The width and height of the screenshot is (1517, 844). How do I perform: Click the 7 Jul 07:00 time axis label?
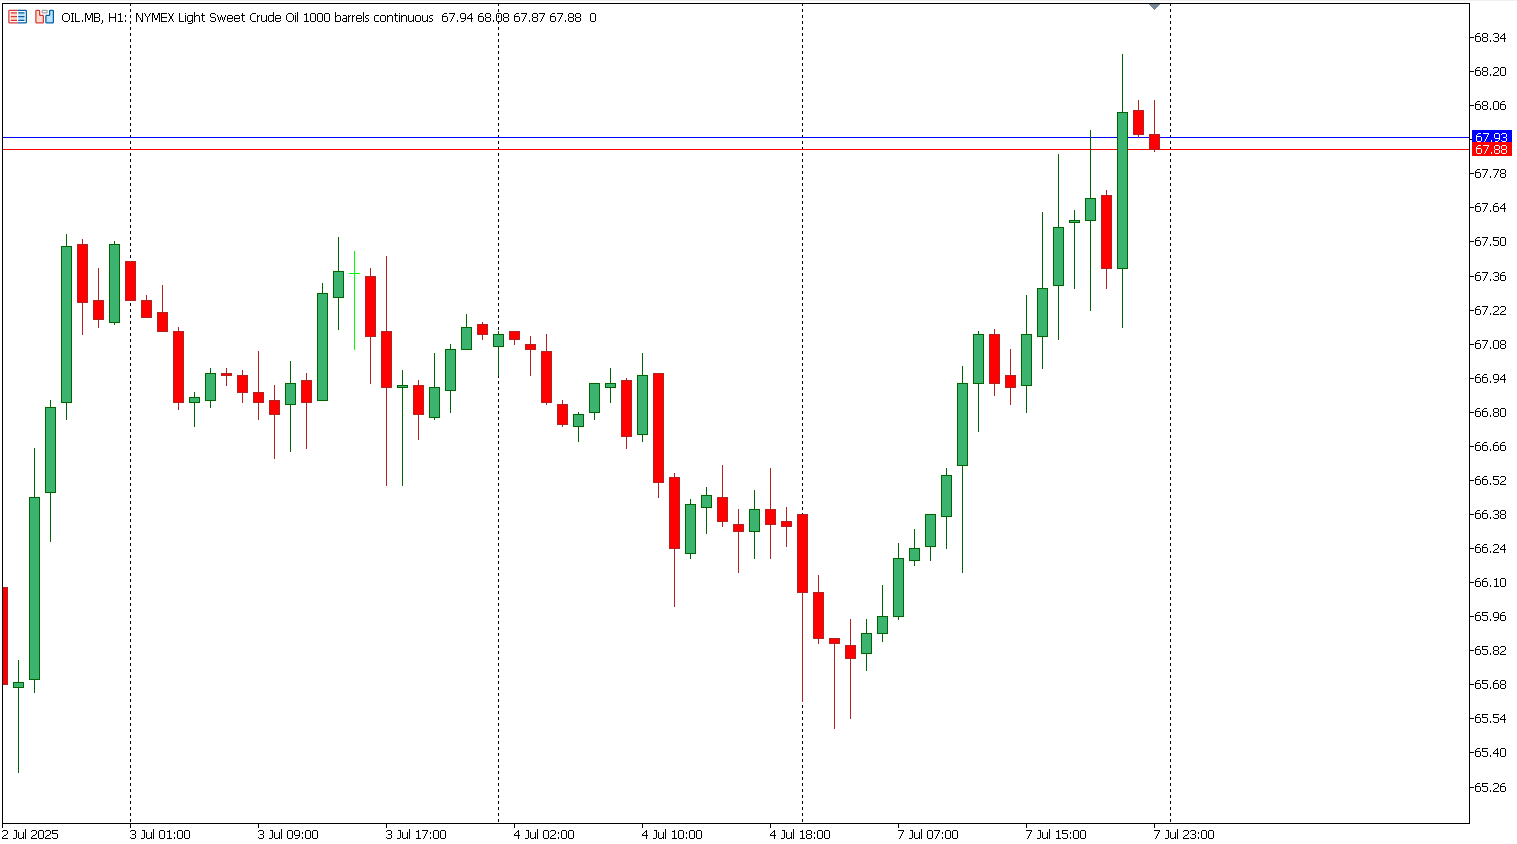(x=928, y=834)
